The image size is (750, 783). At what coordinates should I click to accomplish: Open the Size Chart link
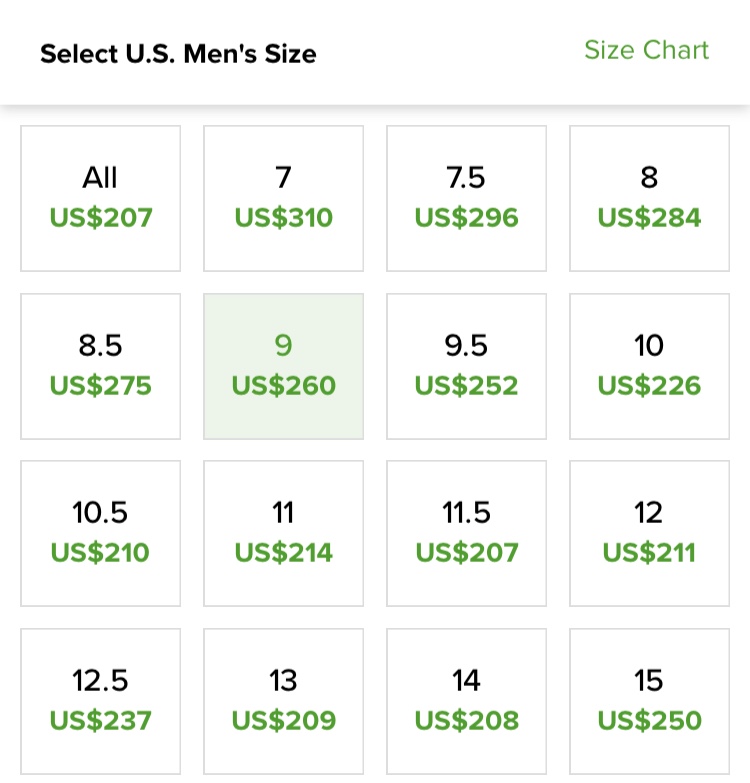tap(646, 51)
